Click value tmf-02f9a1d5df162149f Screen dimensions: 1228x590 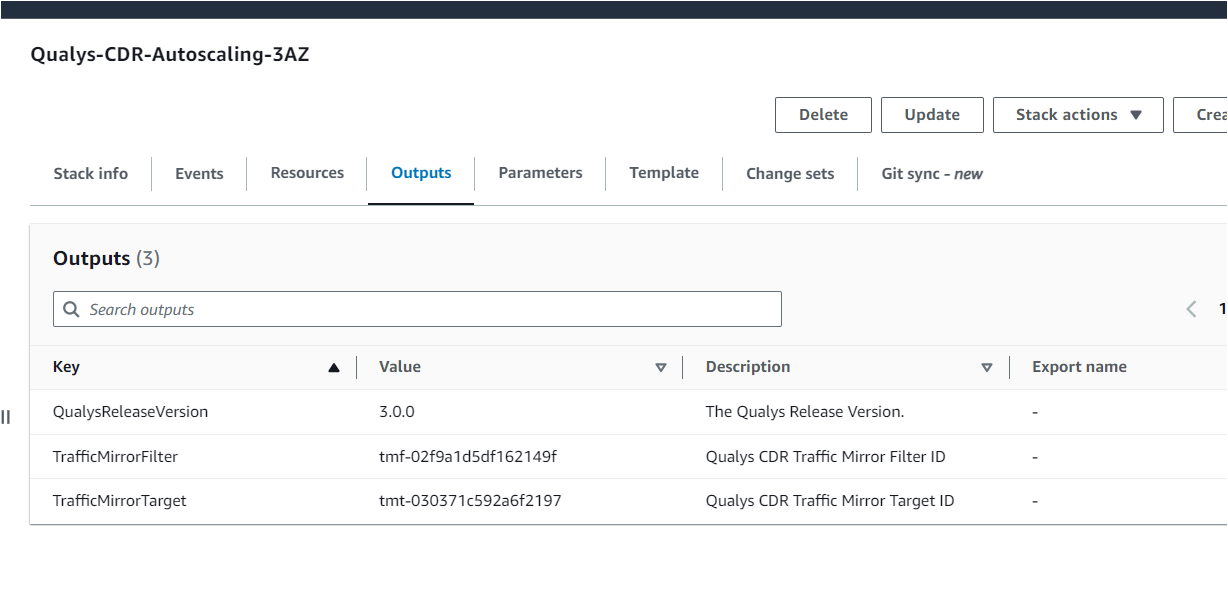click(x=468, y=456)
